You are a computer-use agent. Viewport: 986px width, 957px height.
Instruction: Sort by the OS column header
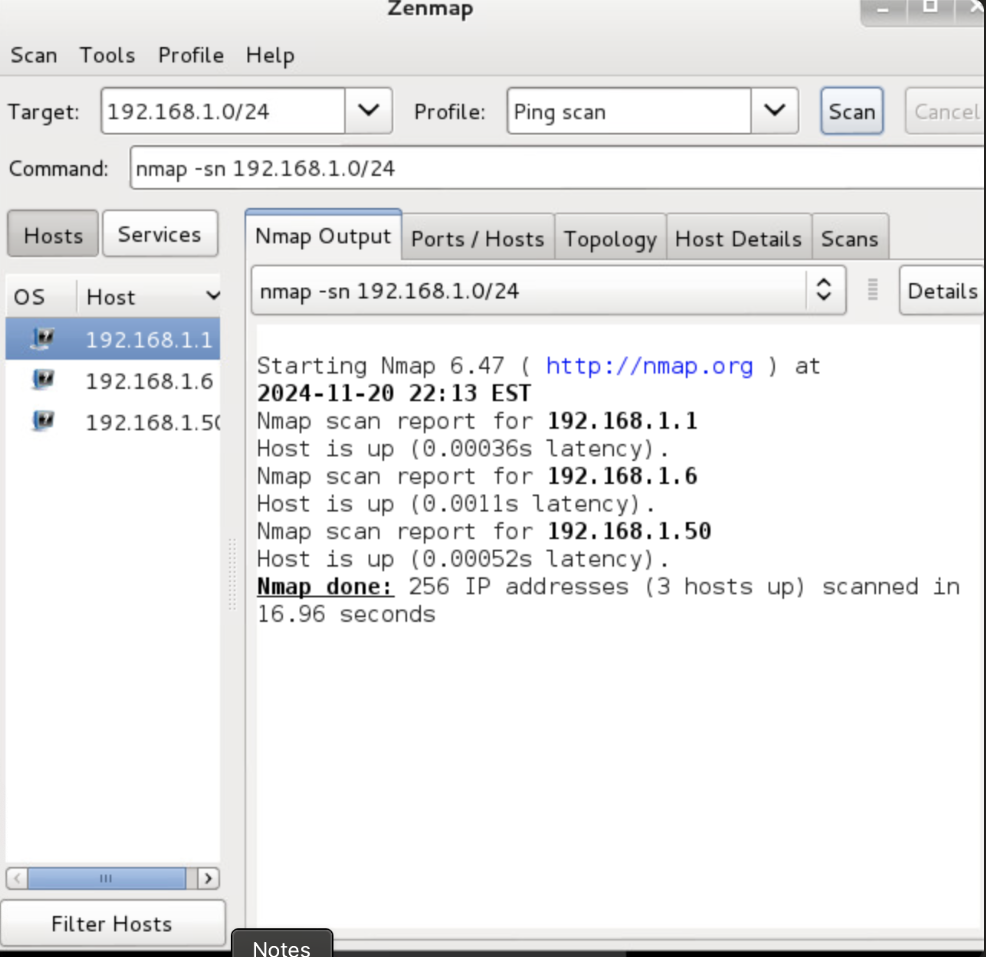pyautogui.click(x=41, y=296)
